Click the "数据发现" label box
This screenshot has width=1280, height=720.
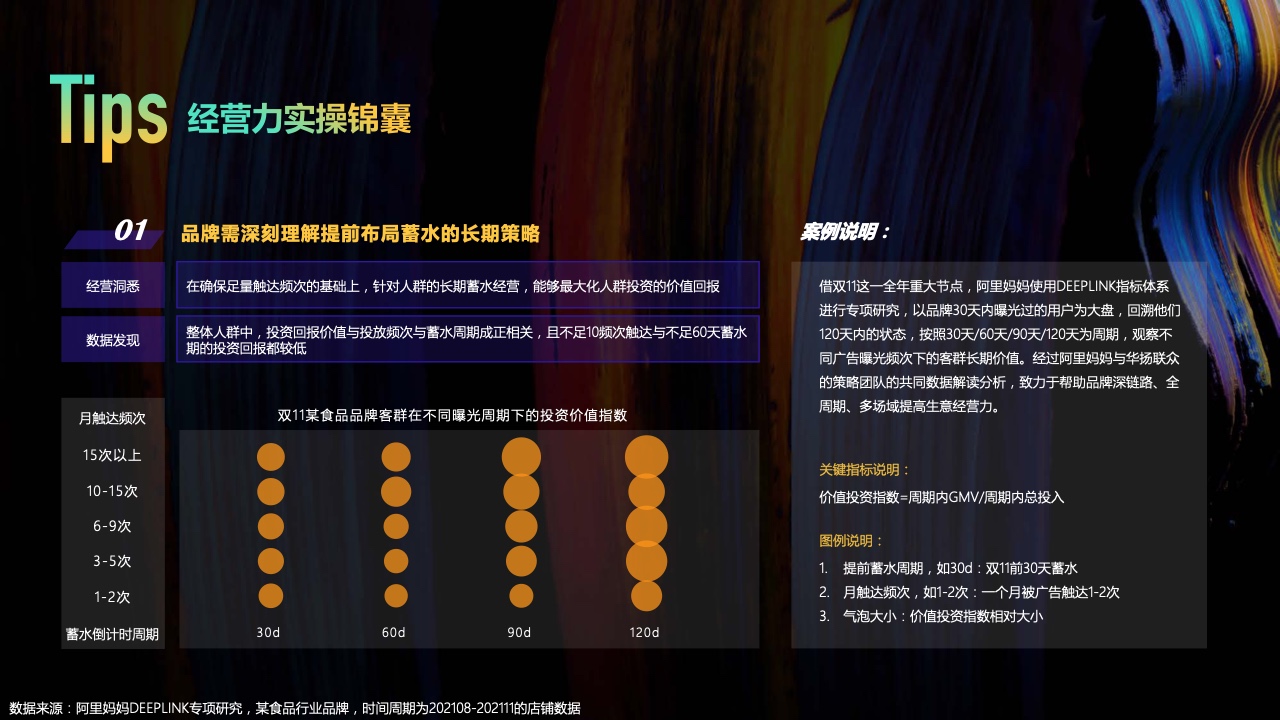[x=113, y=340]
